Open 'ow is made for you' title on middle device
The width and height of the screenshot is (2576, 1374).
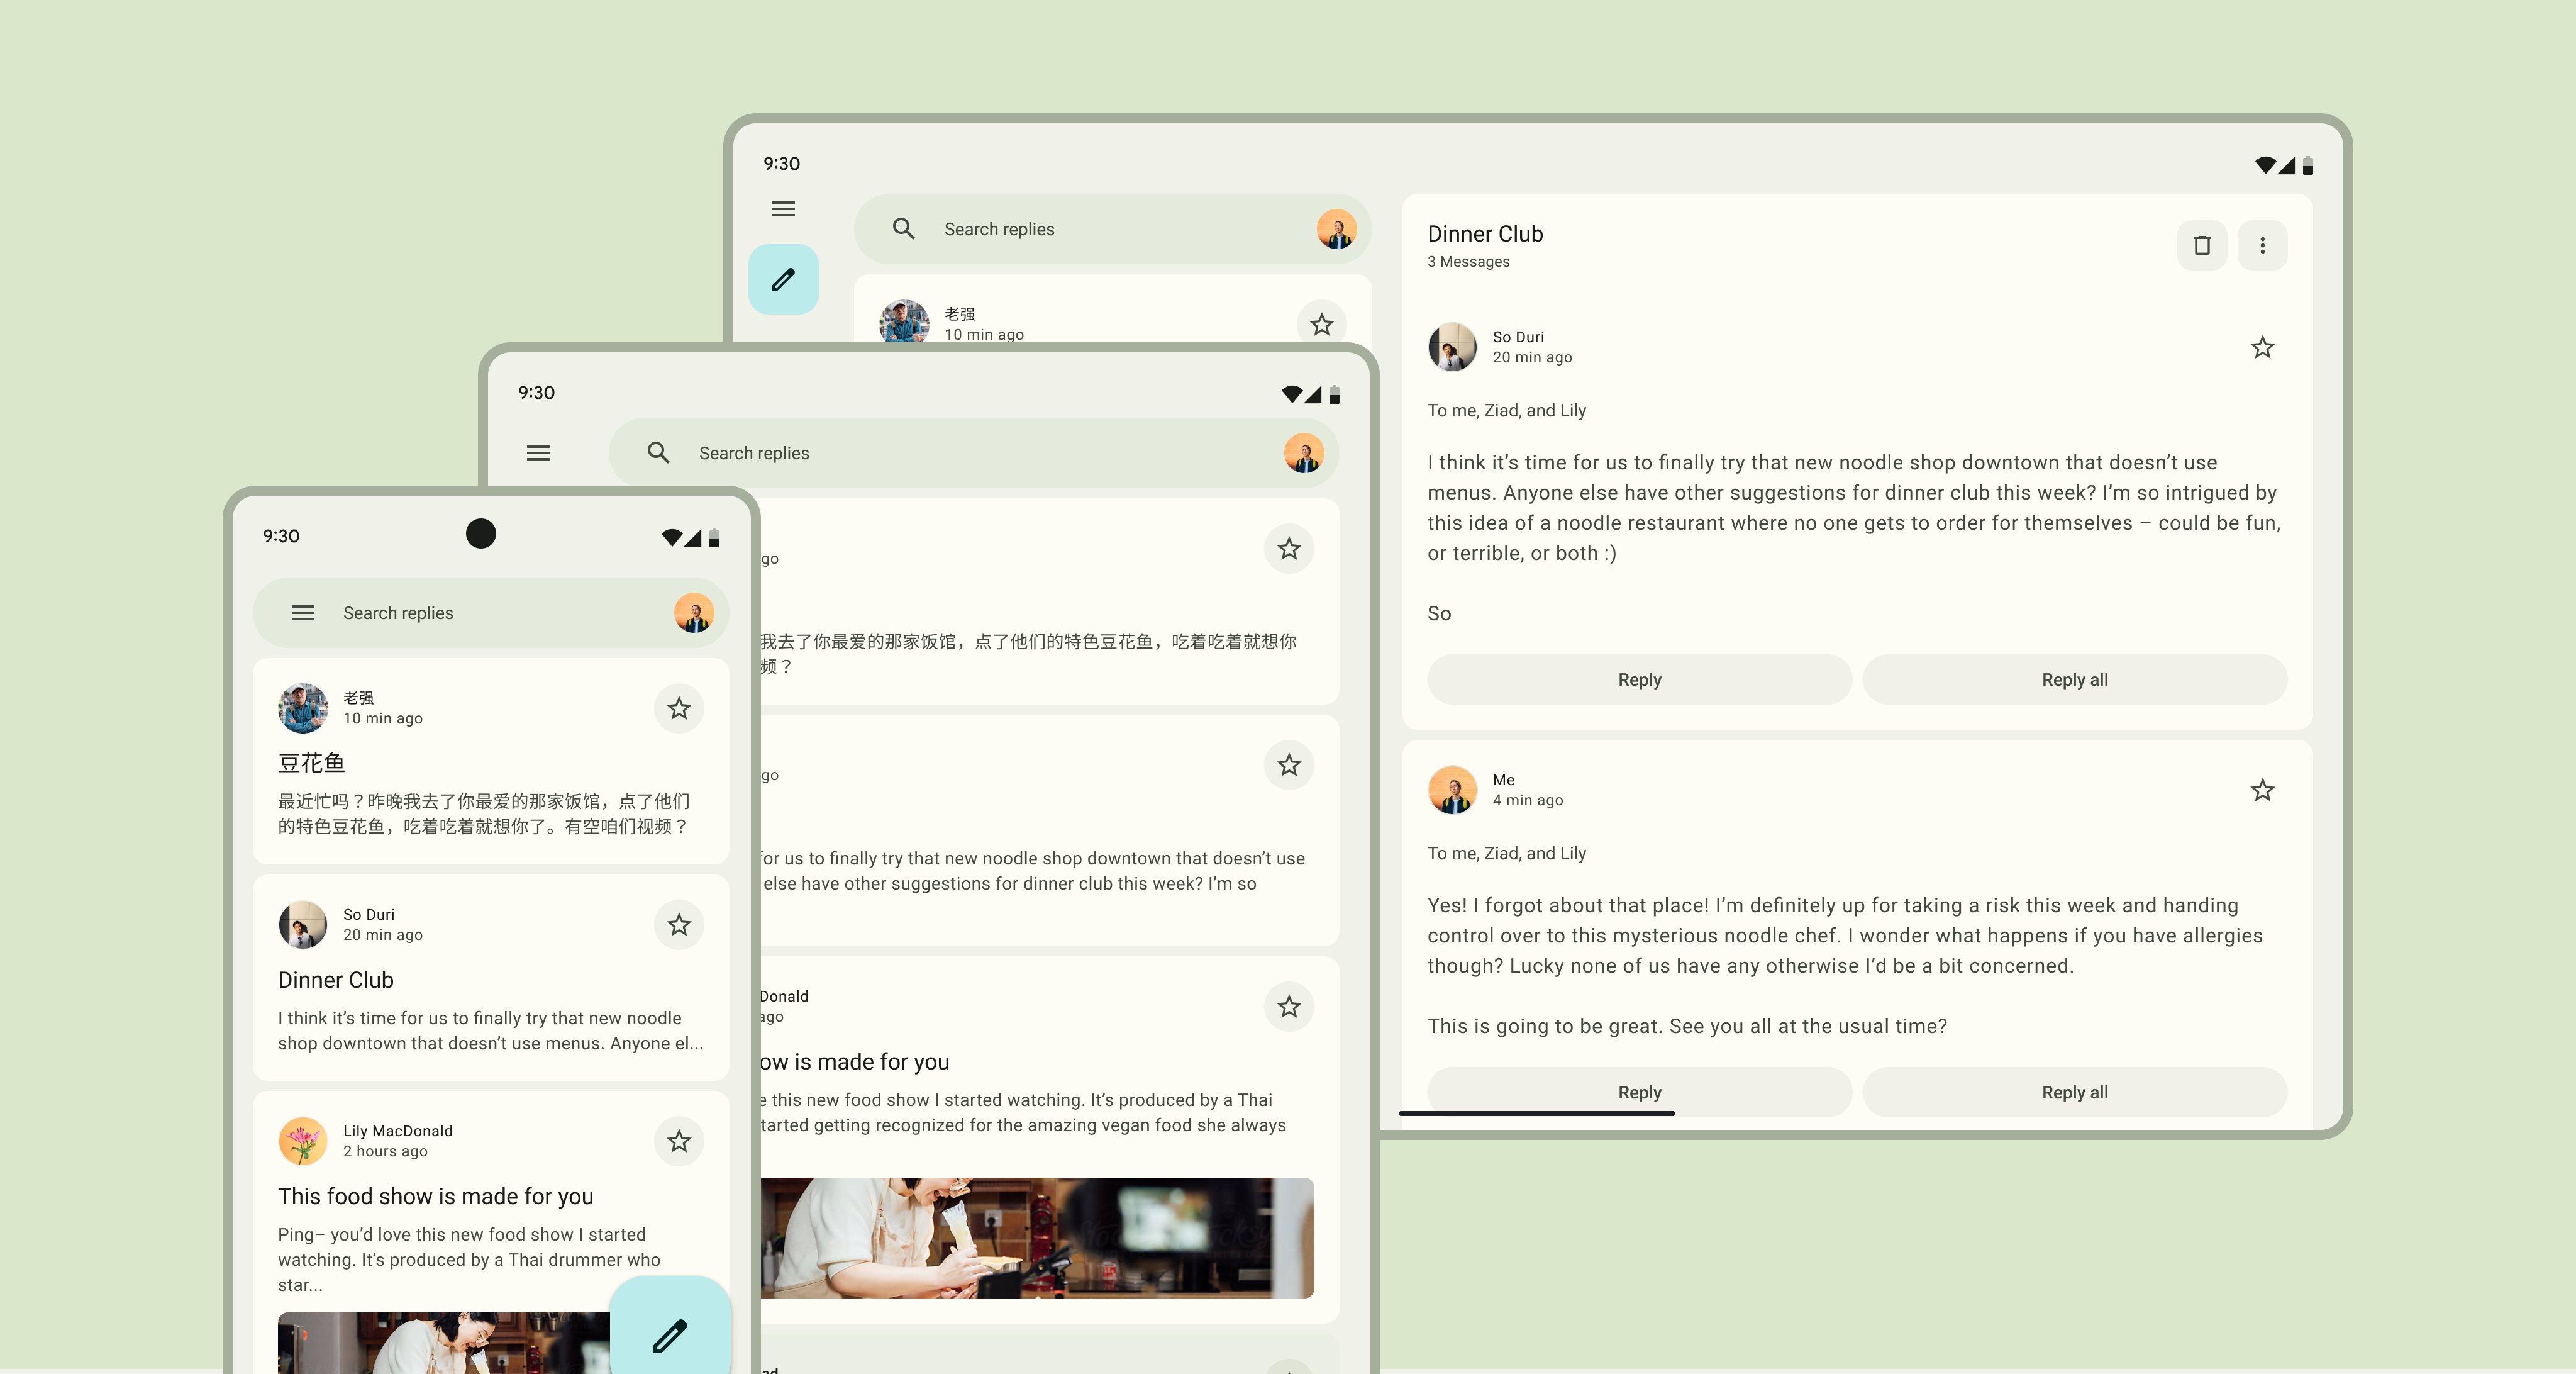855,1062
